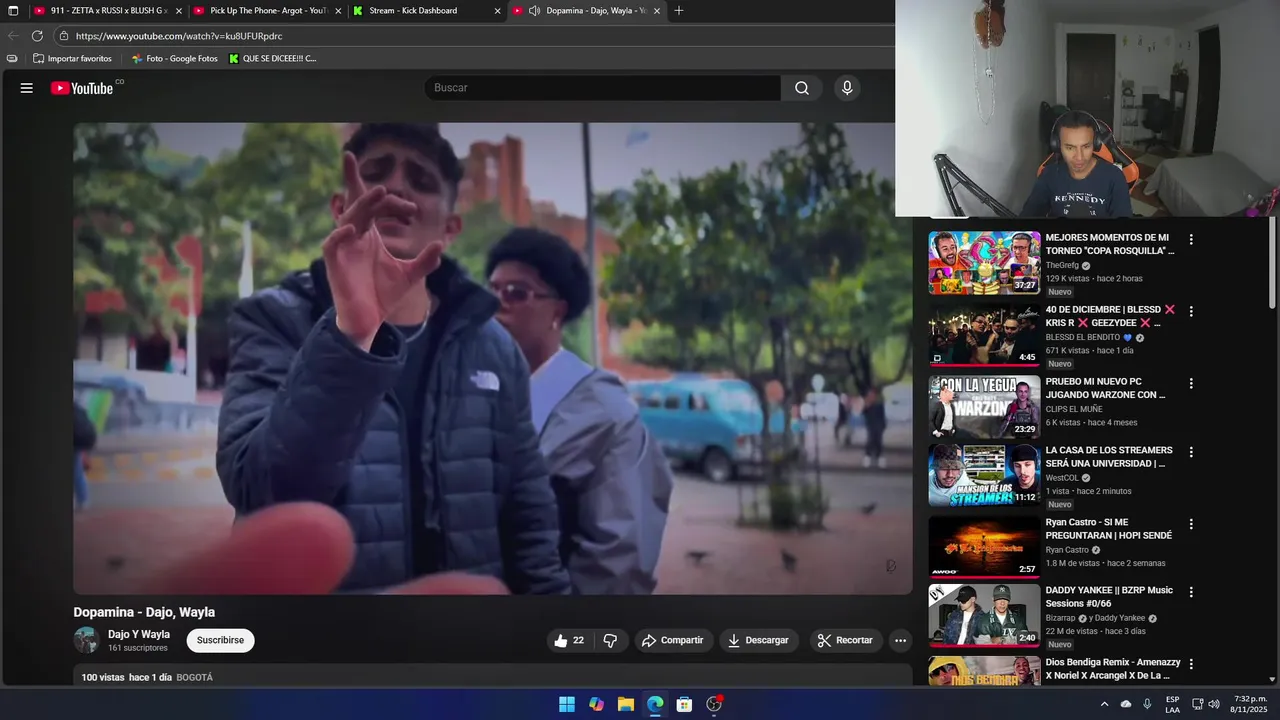This screenshot has width=1280, height=720.
Task: Open the Dios Bendiga Remix video title
Action: coord(1113,669)
